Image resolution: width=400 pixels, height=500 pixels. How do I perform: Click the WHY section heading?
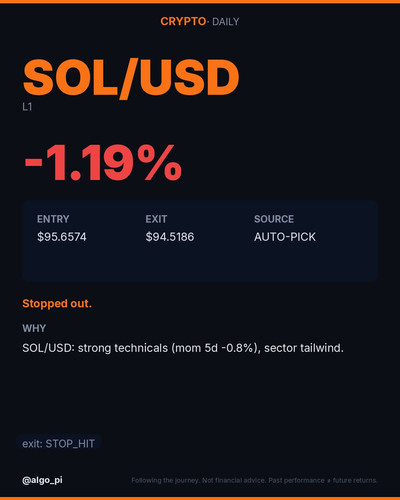(34, 328)
